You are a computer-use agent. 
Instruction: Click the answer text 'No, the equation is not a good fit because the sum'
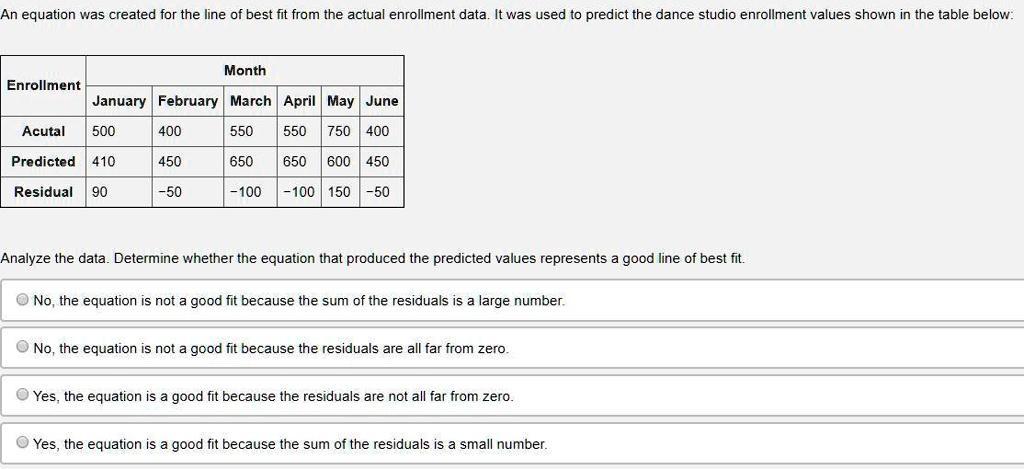(x=299, y=300)
